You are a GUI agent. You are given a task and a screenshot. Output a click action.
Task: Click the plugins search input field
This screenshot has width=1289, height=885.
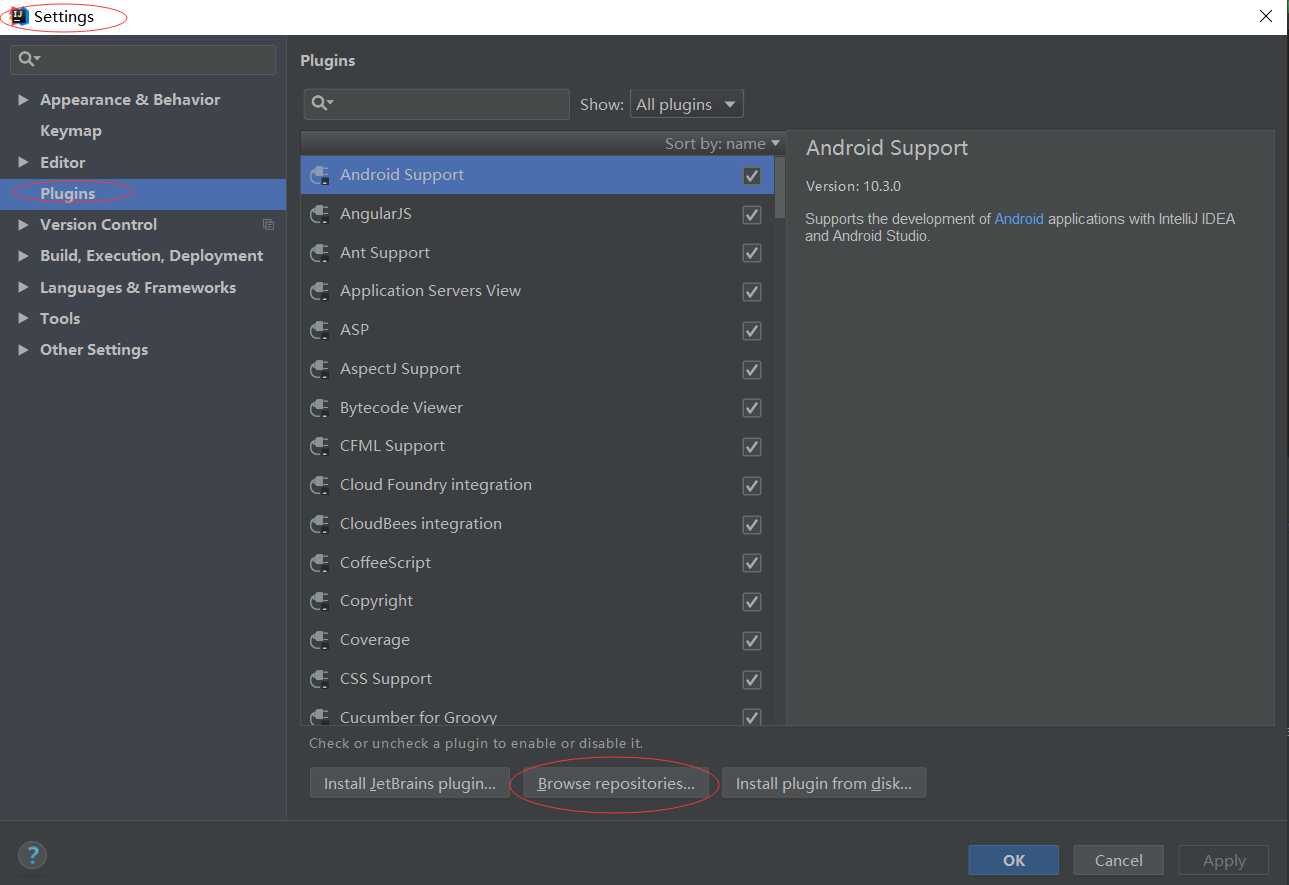436,104
